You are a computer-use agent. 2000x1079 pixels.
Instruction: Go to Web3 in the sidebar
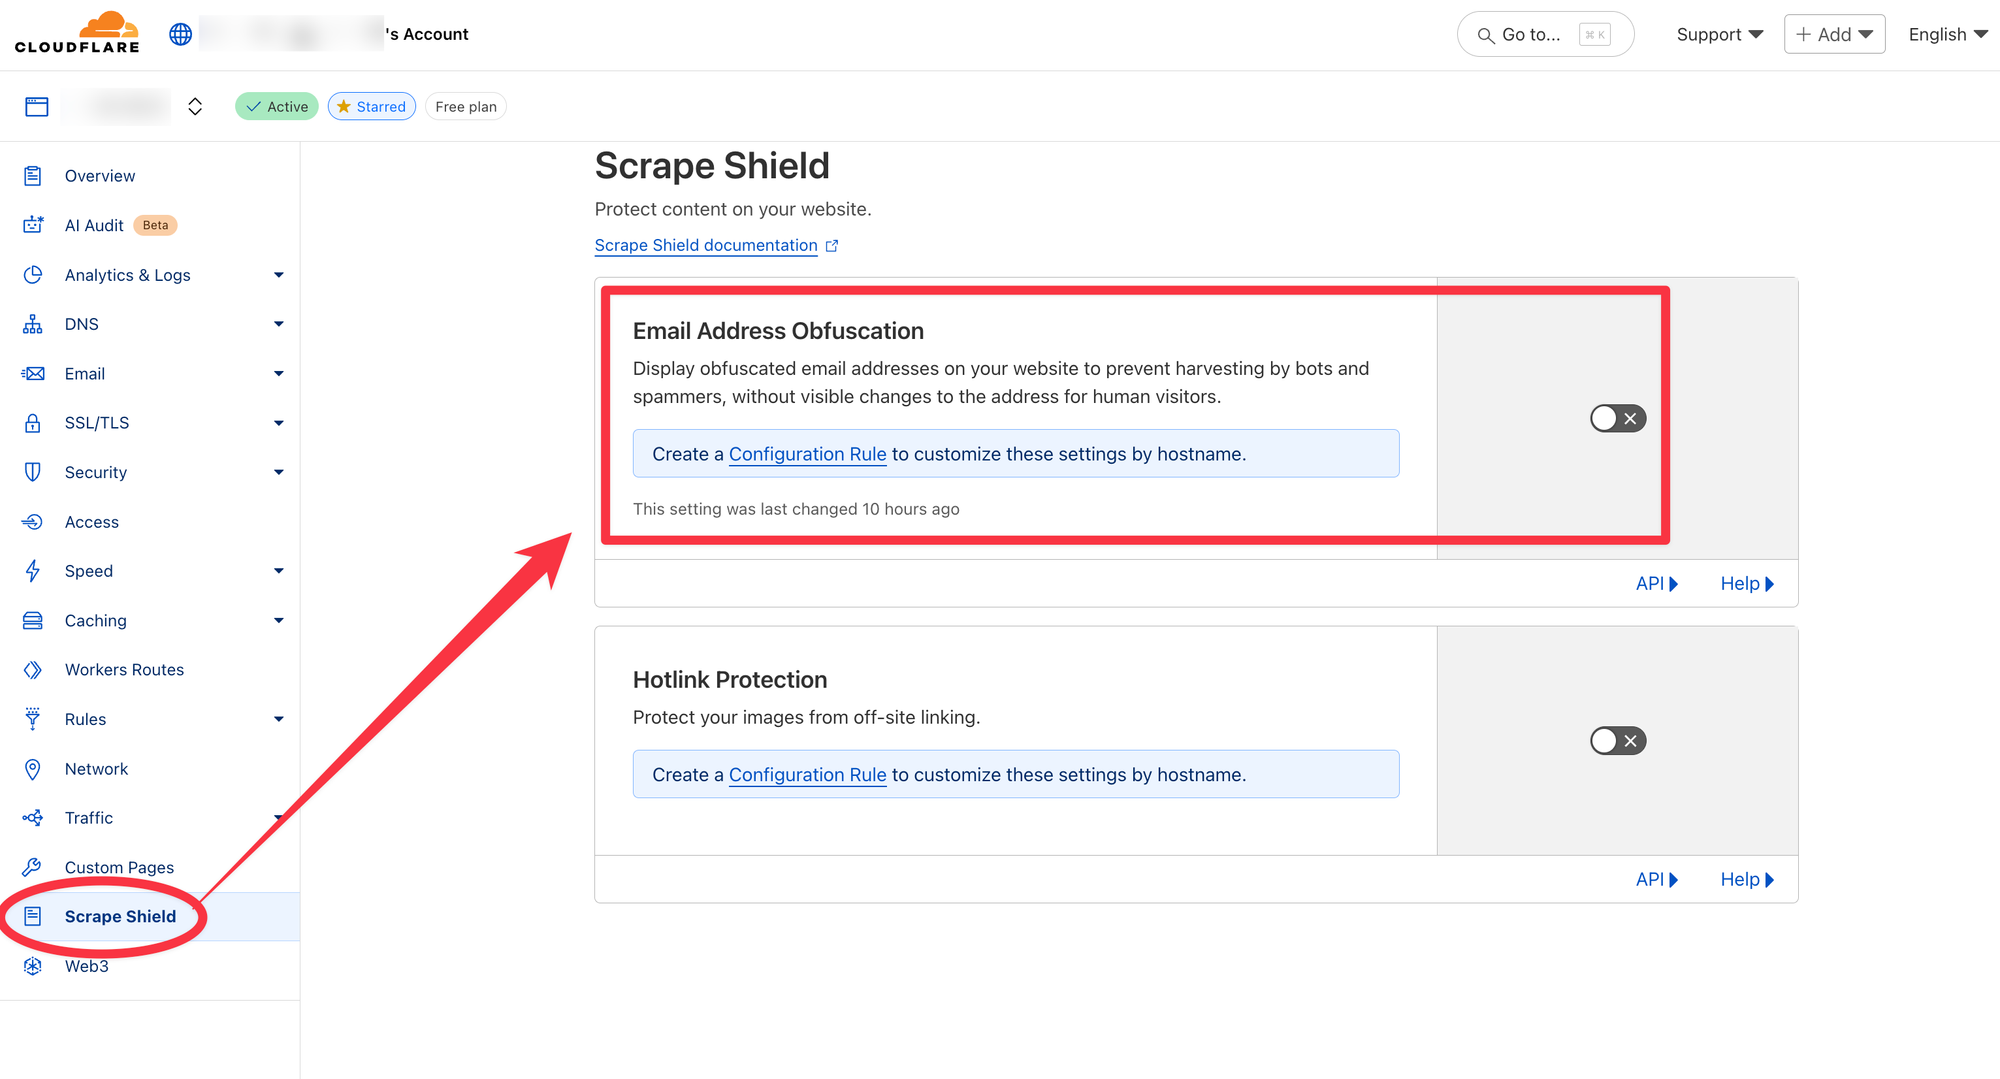click(x=87, y=966)
